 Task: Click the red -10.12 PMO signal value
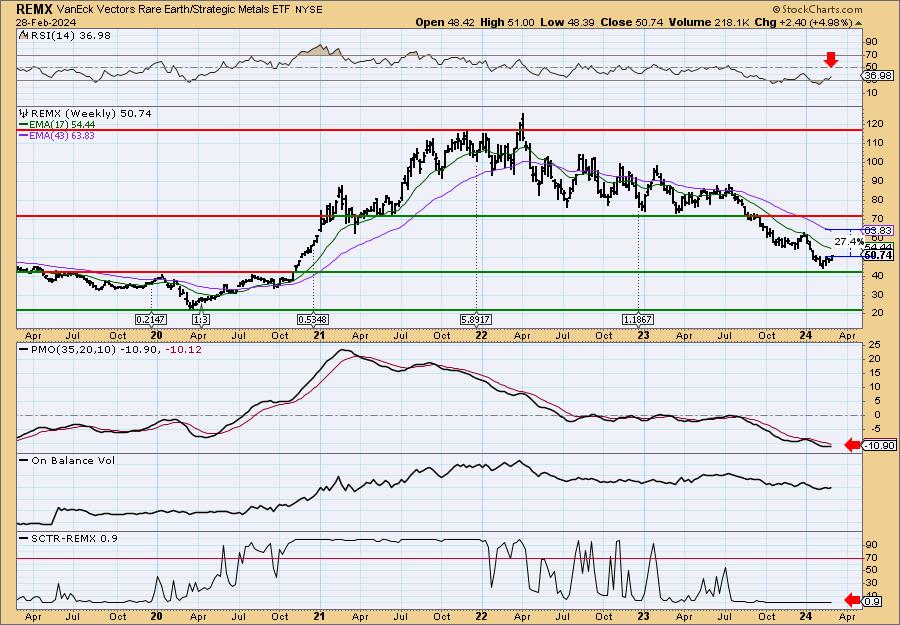point(183,350)
